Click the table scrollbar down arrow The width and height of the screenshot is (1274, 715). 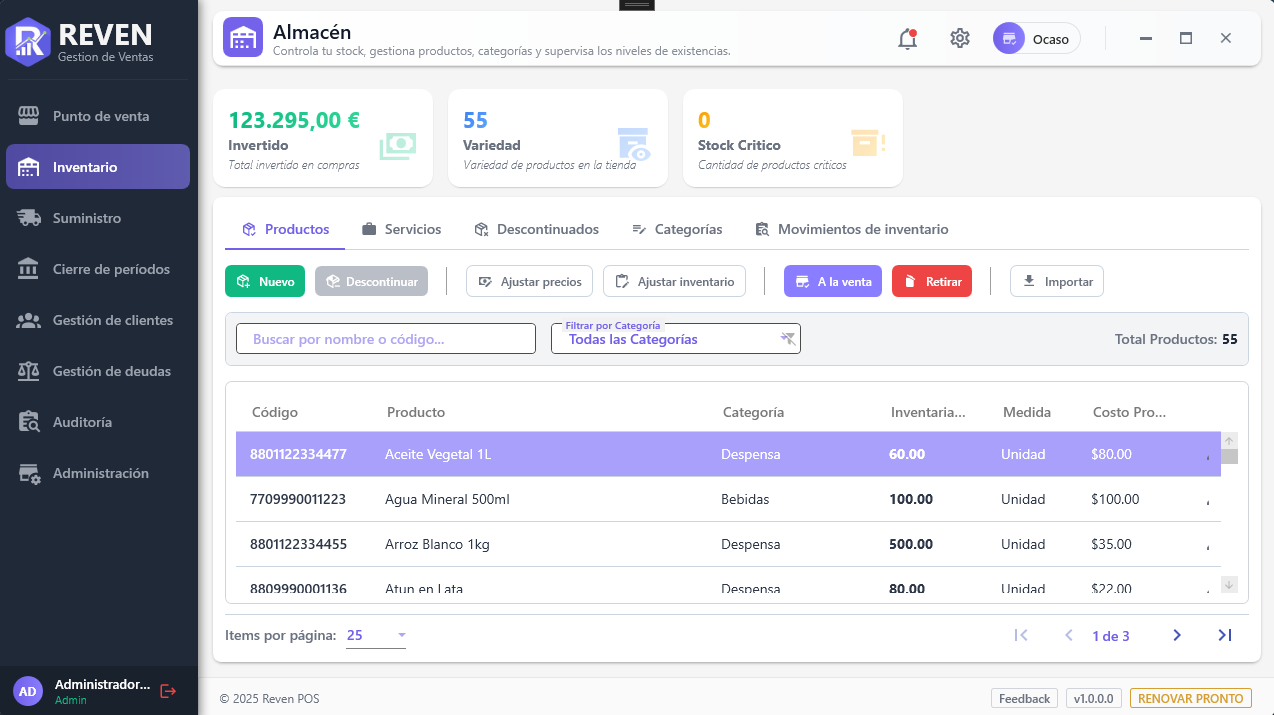(1229, 584)
